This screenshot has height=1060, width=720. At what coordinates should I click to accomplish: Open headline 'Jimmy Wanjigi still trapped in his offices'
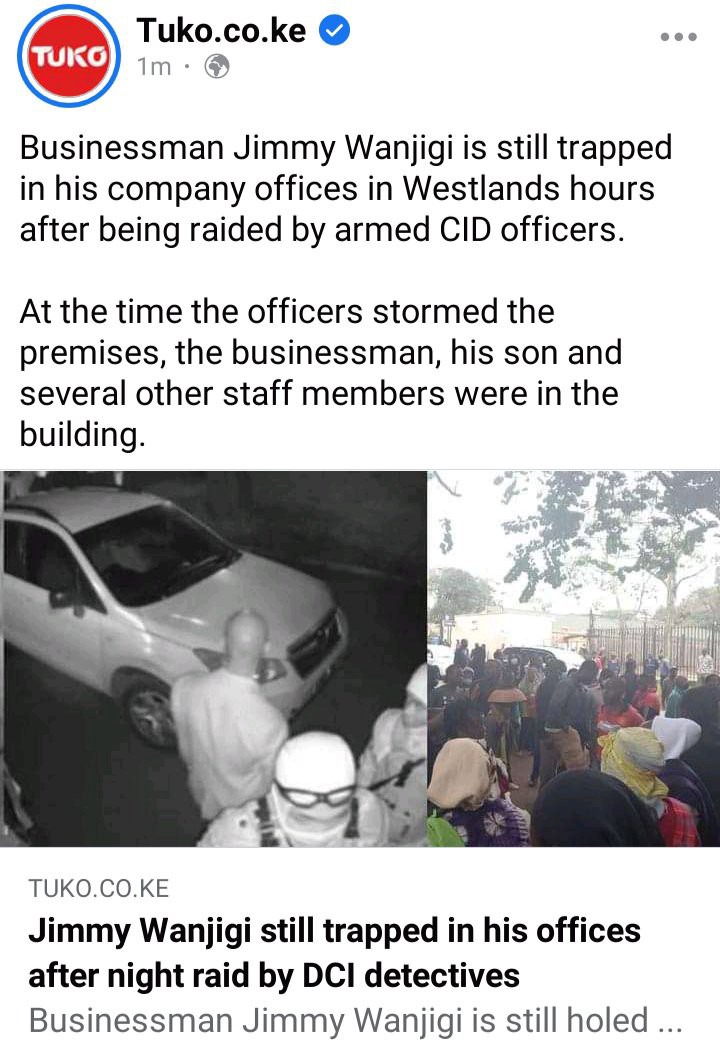click(334, 931)
